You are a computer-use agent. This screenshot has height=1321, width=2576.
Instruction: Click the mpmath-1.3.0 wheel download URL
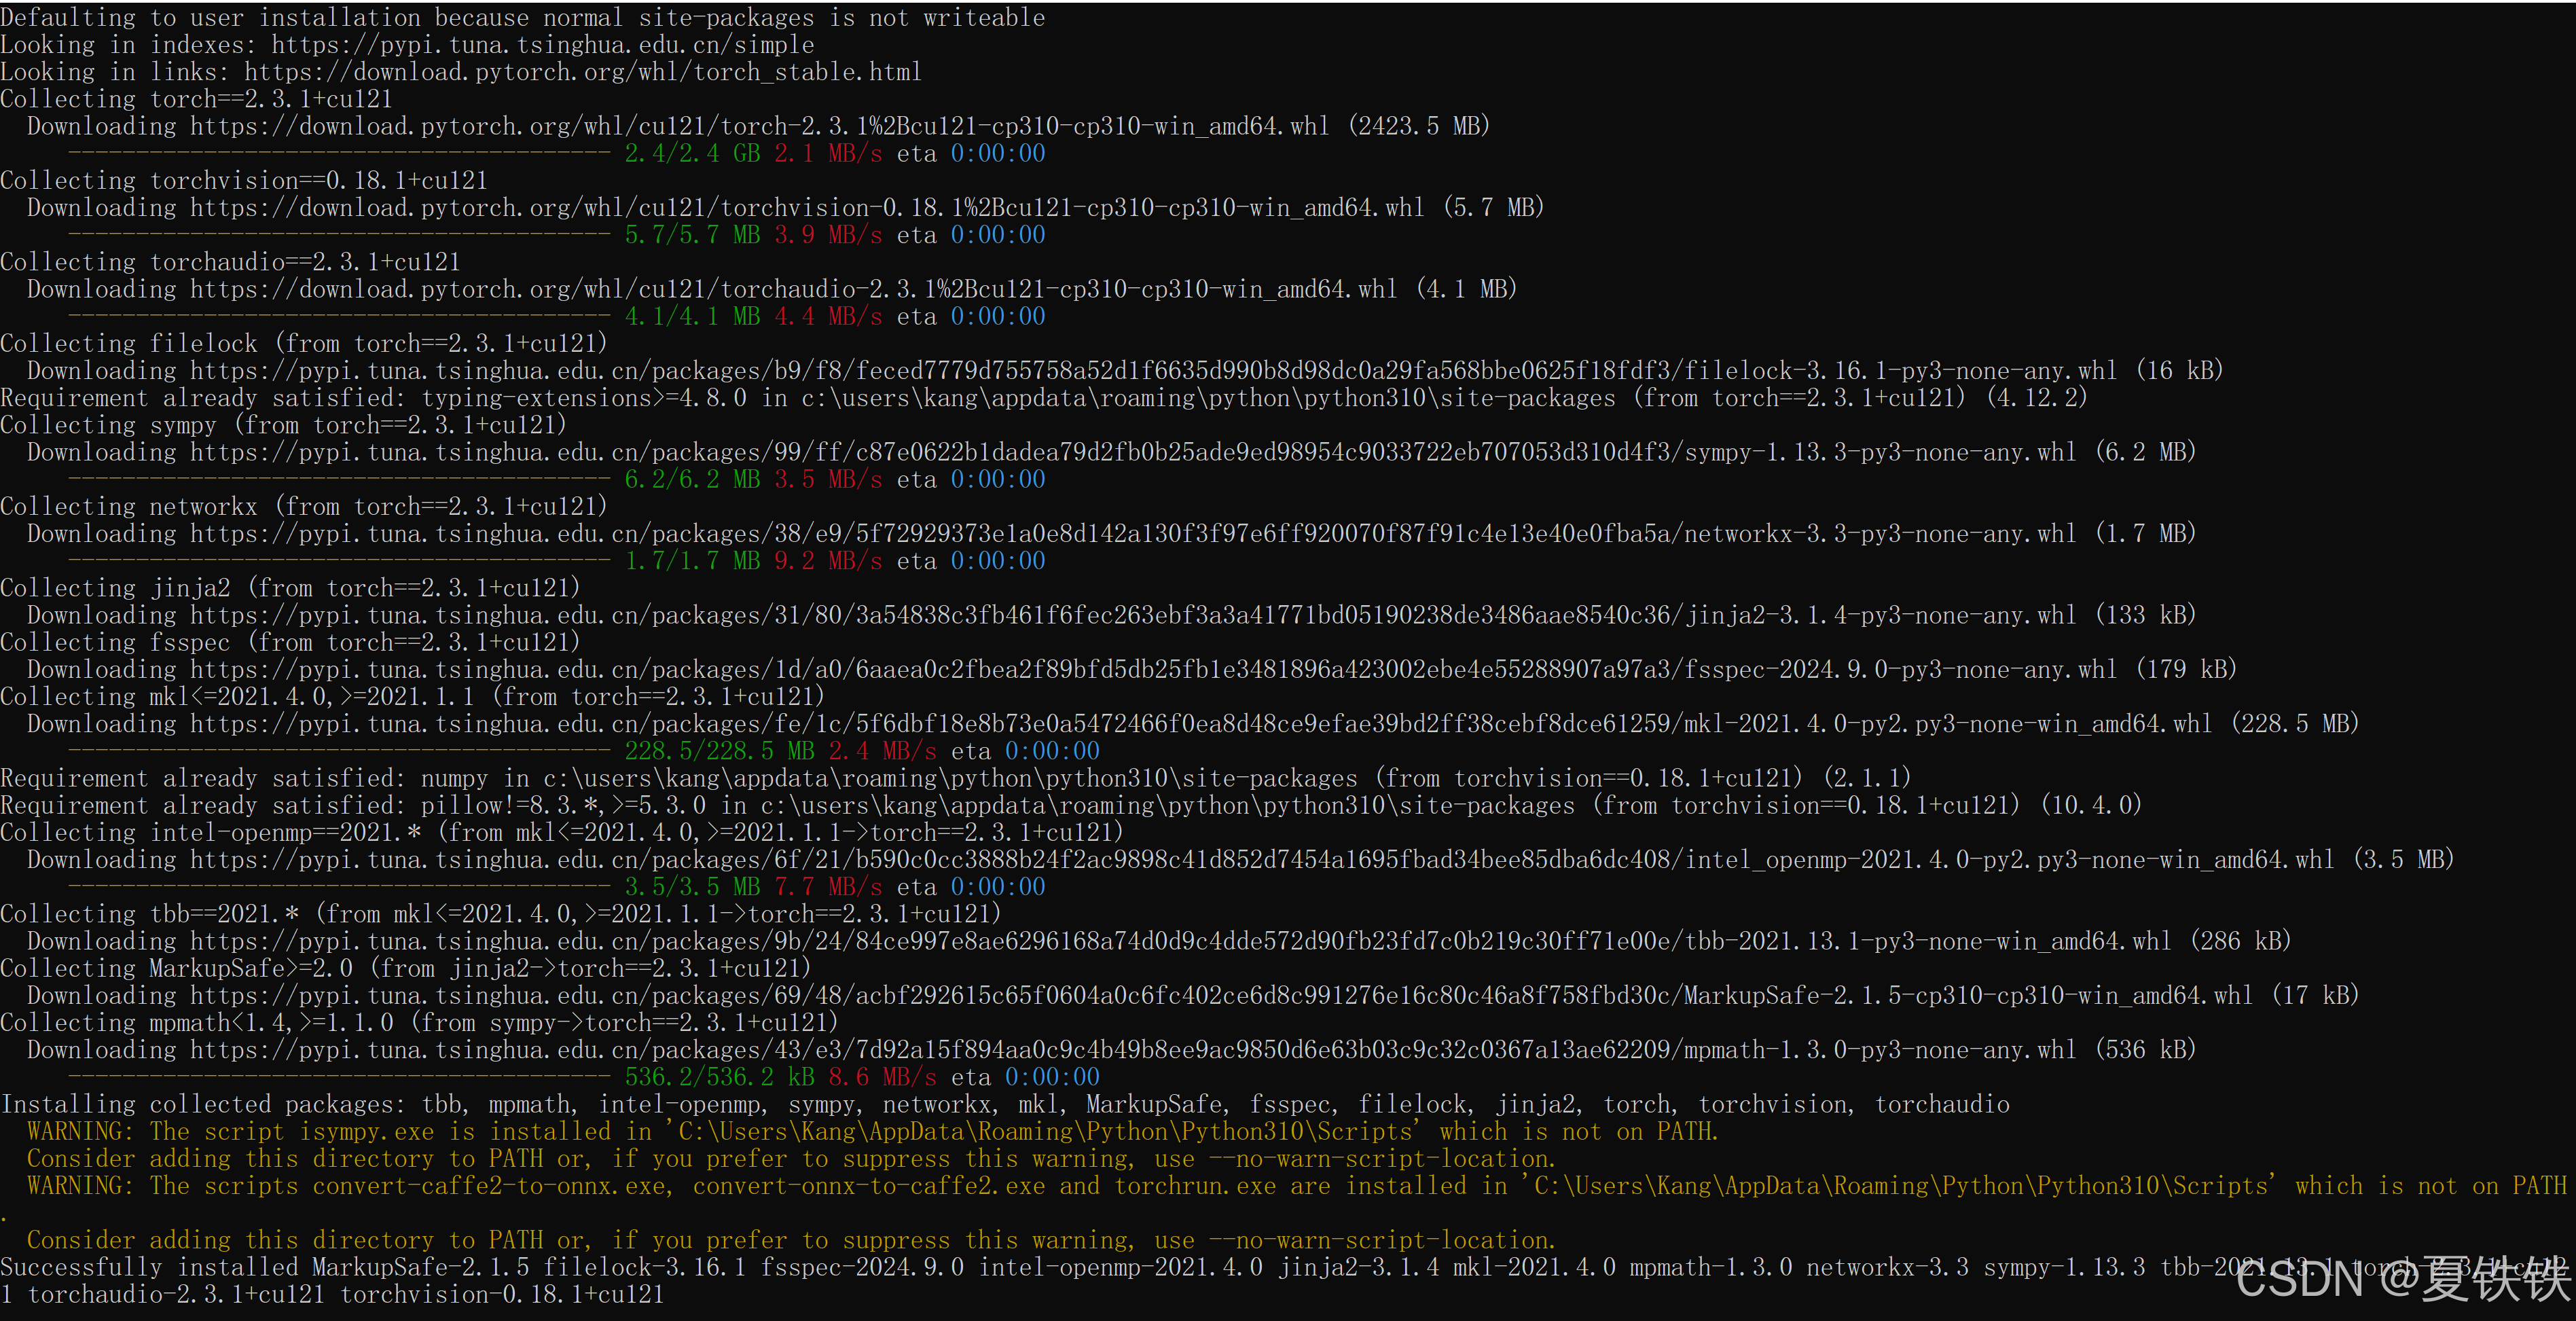coord(1133,1050)
